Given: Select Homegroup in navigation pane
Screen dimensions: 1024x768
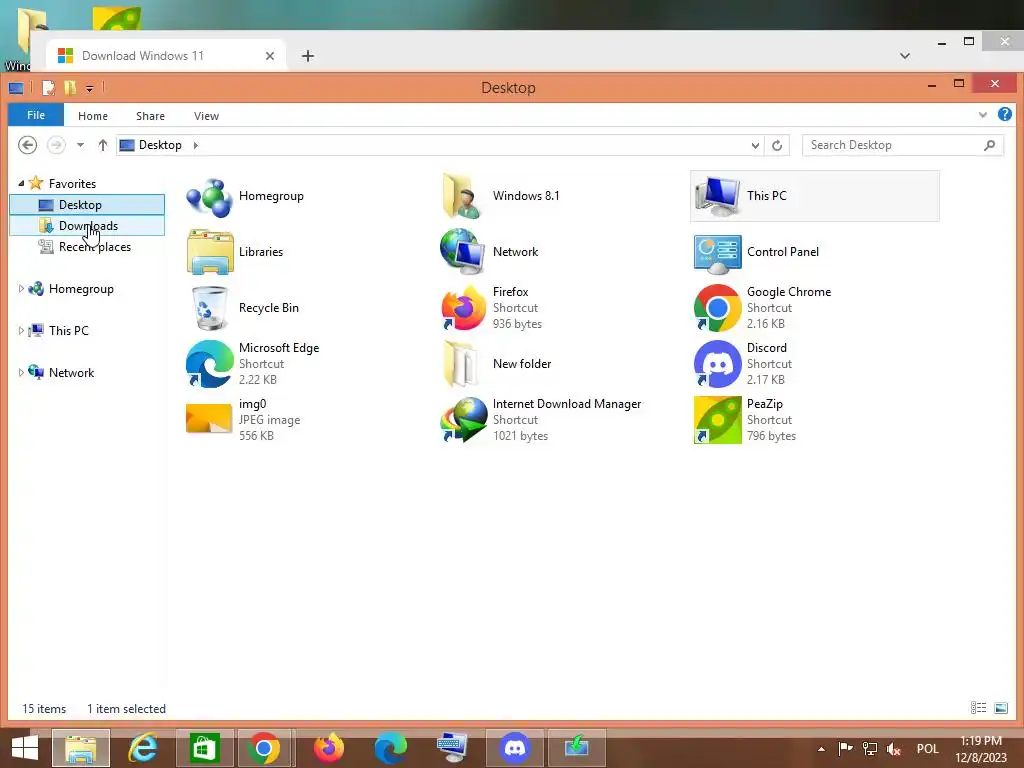Looking at the screenshot, I should coord(81,289).
